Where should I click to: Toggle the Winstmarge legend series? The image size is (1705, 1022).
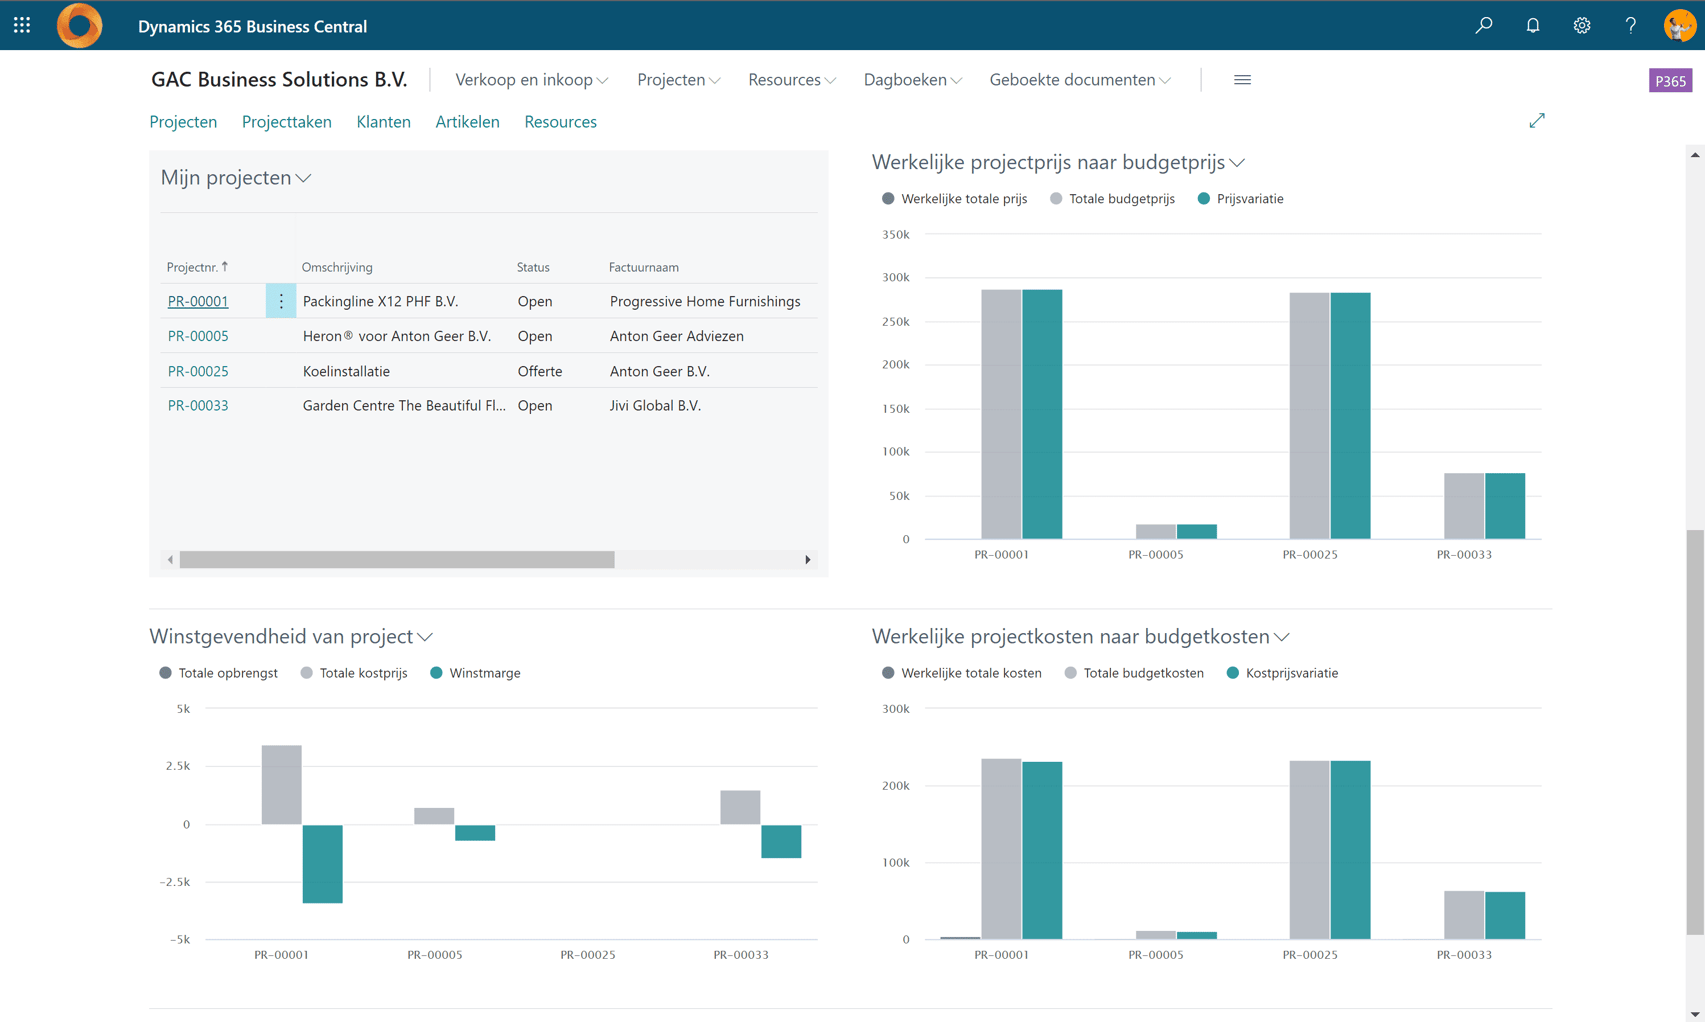[x=475, y=673]
